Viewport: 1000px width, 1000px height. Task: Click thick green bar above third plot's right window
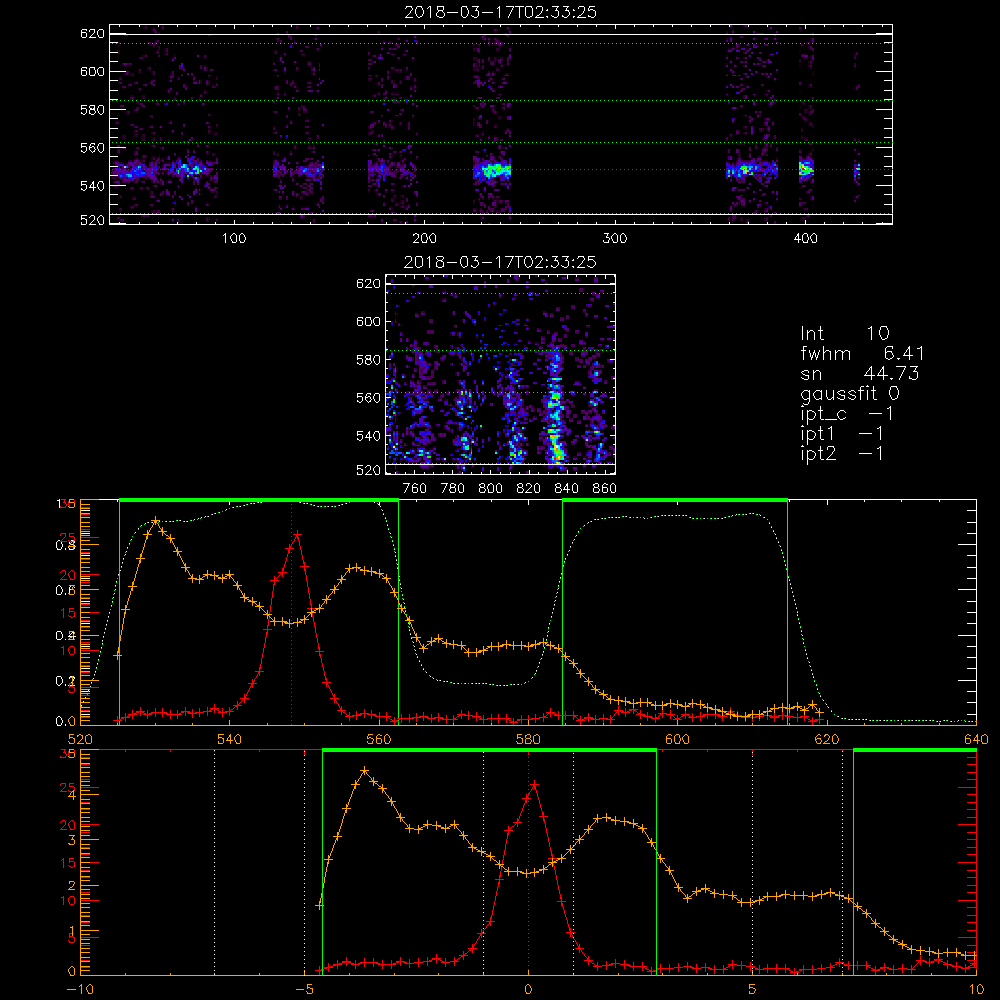[x=675, y=501]
